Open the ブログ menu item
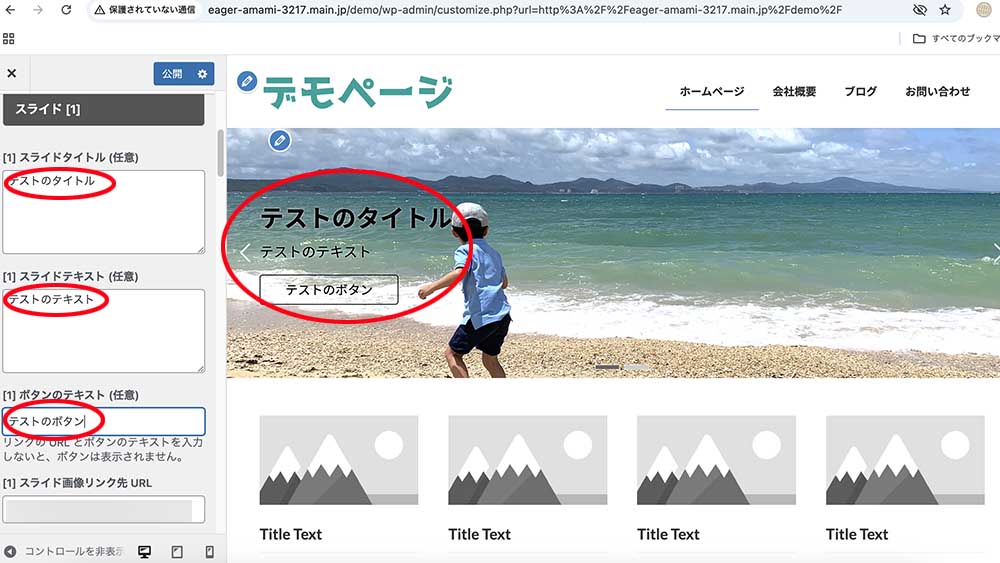The width and height of the screenshot is (1000, 563). tap(860, 91)
